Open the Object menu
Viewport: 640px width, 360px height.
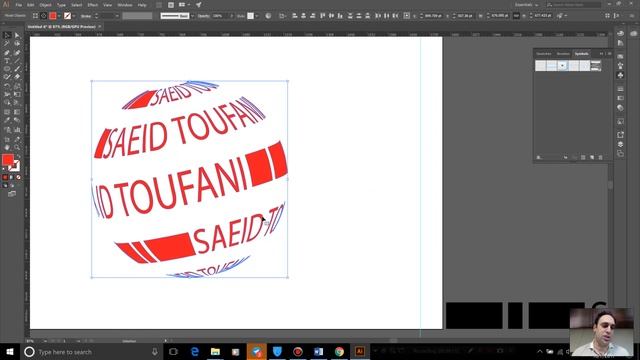[x=45, y=5]
